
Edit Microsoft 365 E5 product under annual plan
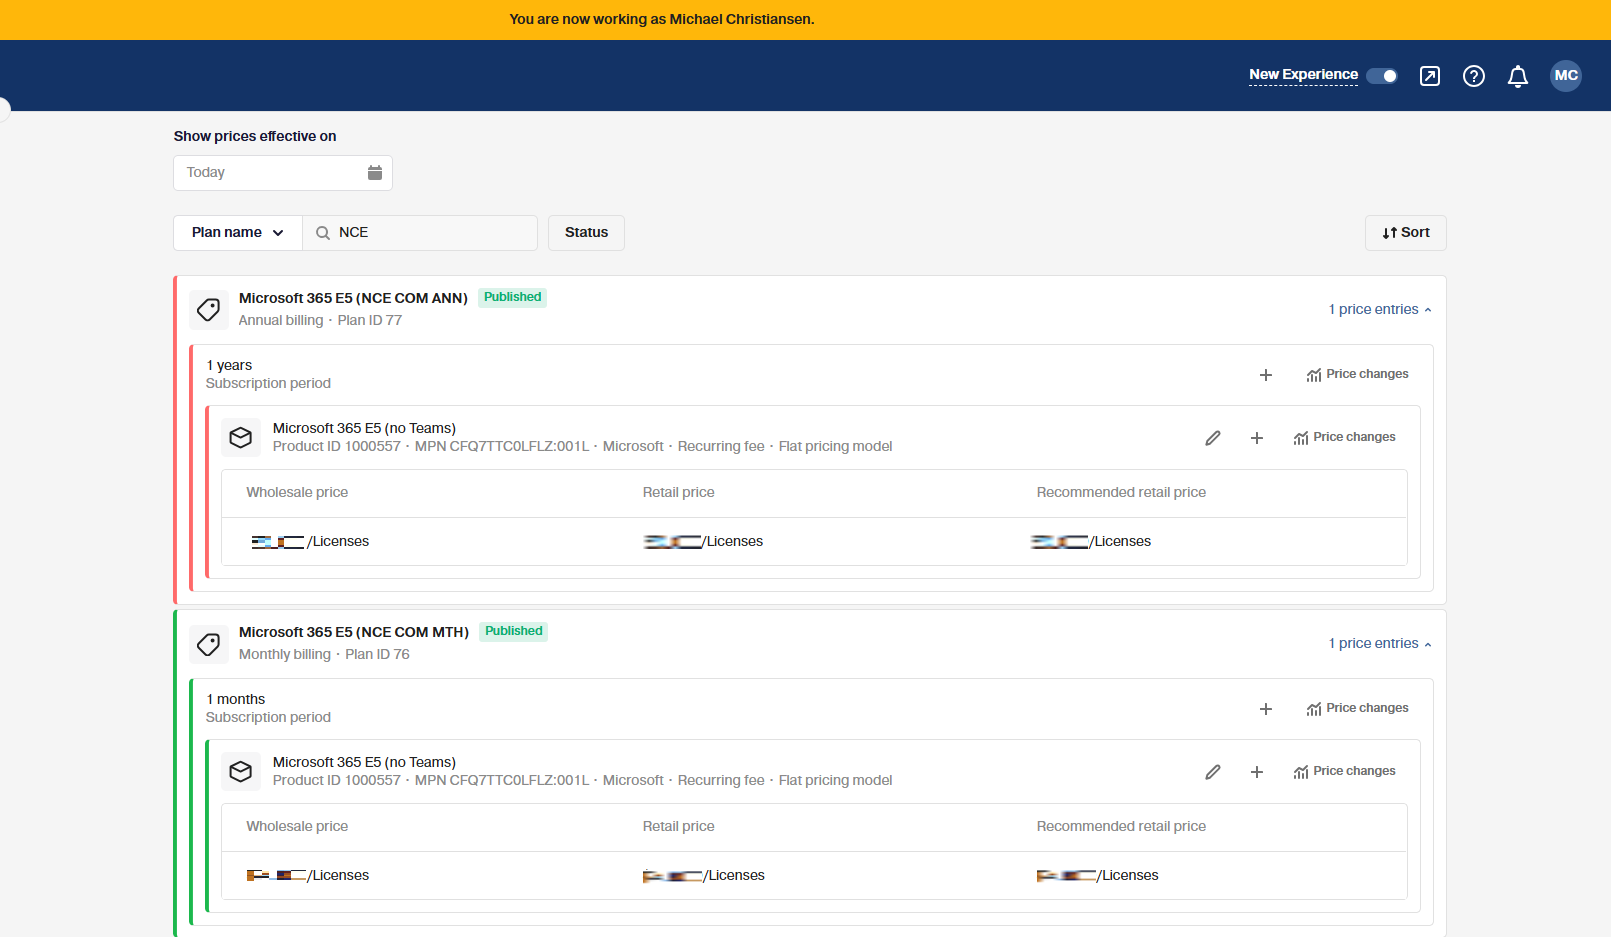pyautogui.click(x=1213, y=438)
